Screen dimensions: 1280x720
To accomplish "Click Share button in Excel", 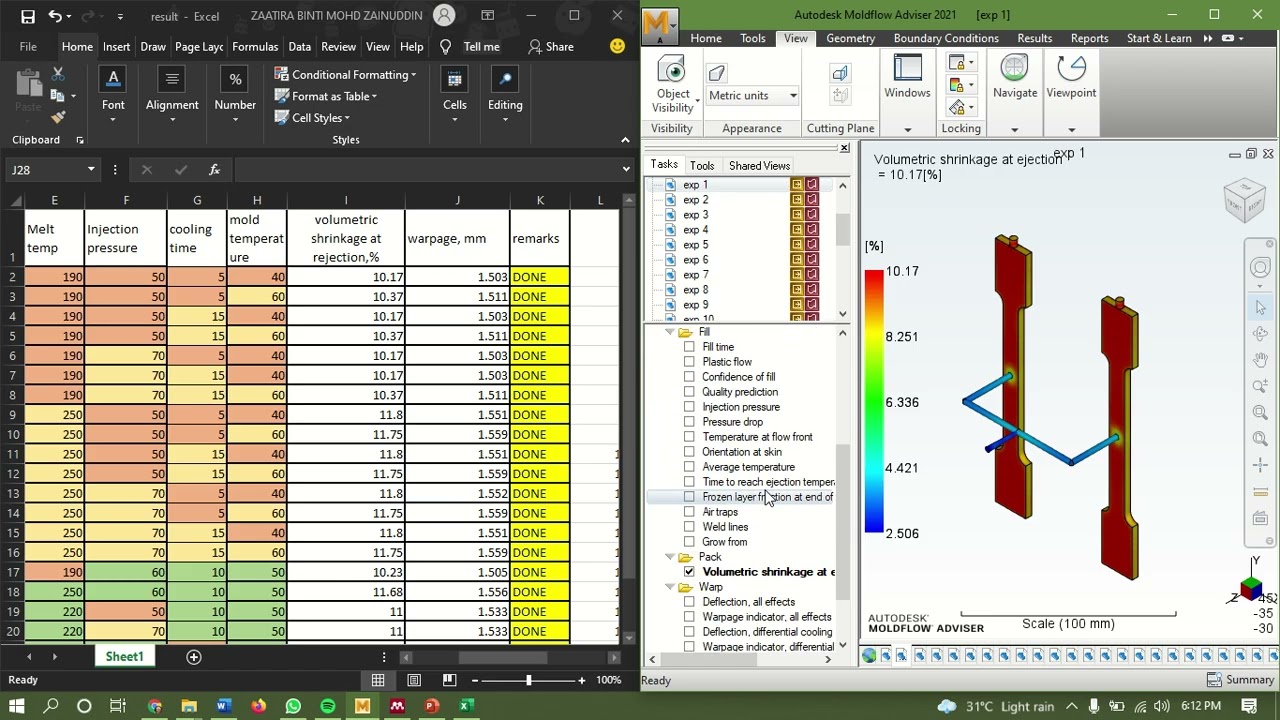I will pyautogui.click(x=551, y=47).
